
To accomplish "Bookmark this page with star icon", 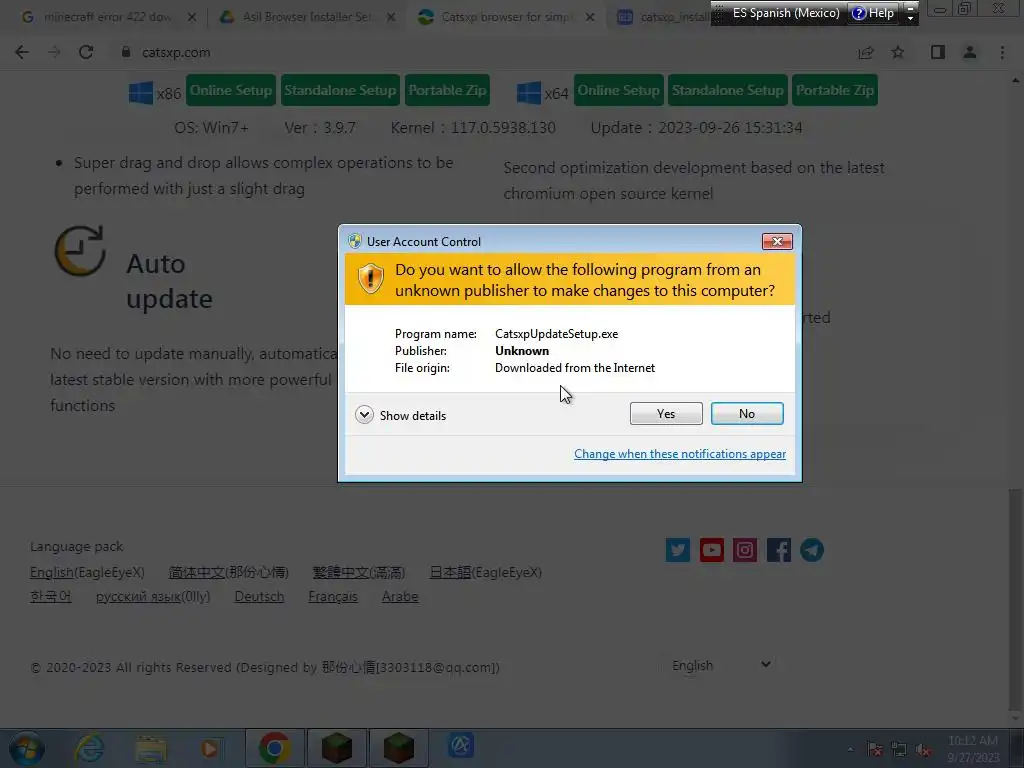I will pyautogui.click(x=898, y=52).
